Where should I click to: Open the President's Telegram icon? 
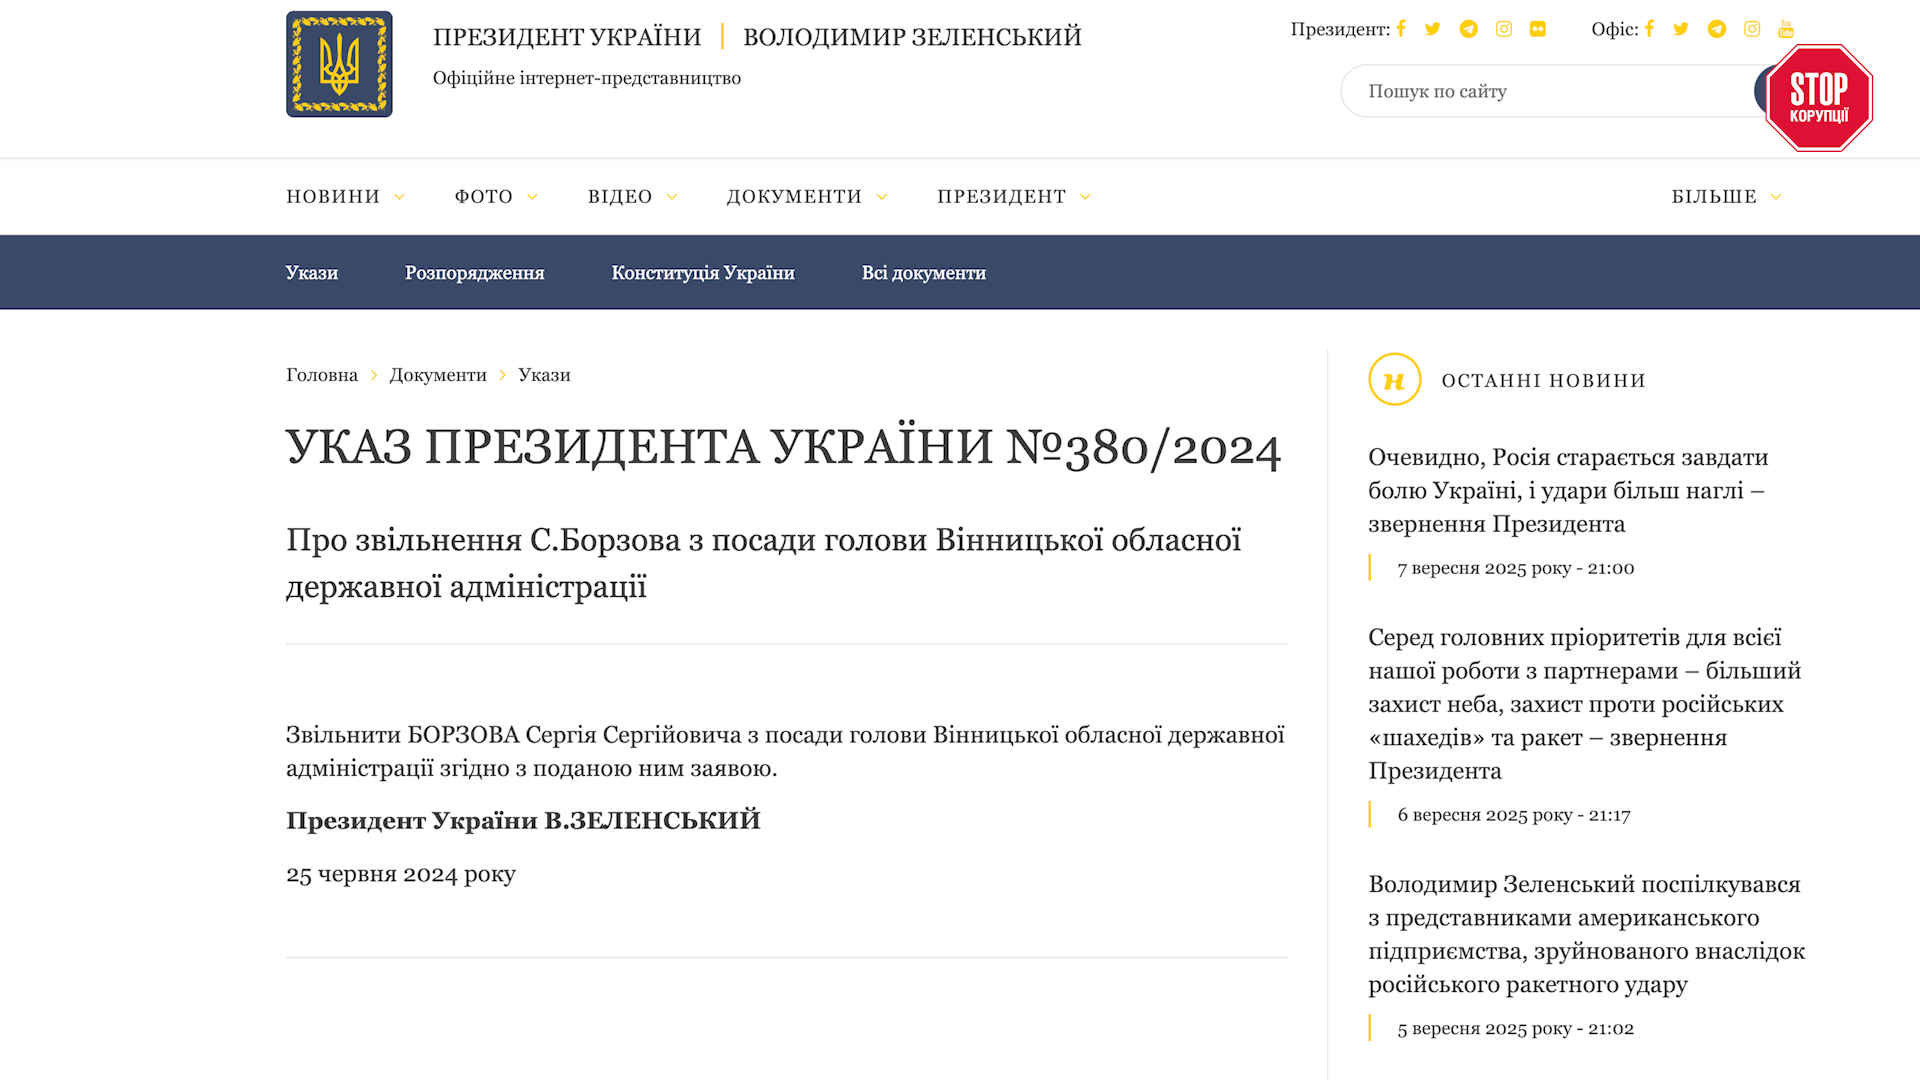(1468, 29)
